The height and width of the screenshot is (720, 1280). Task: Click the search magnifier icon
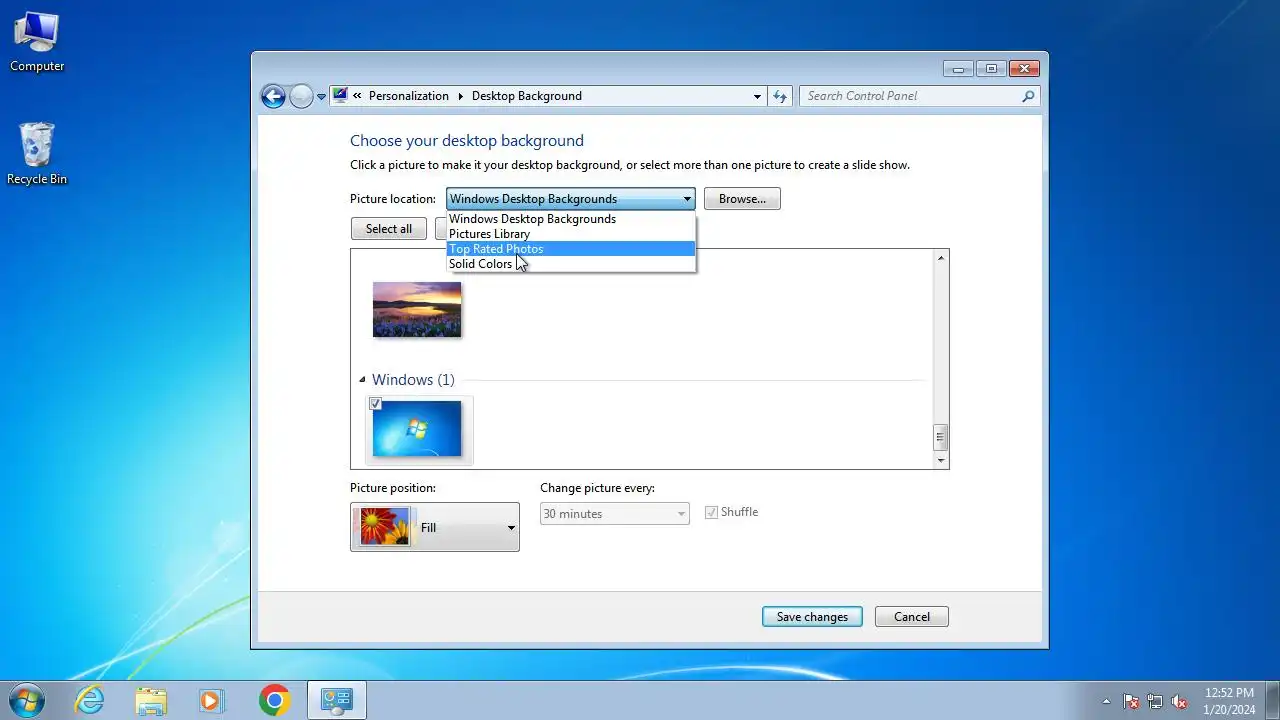click(1028, 96)
